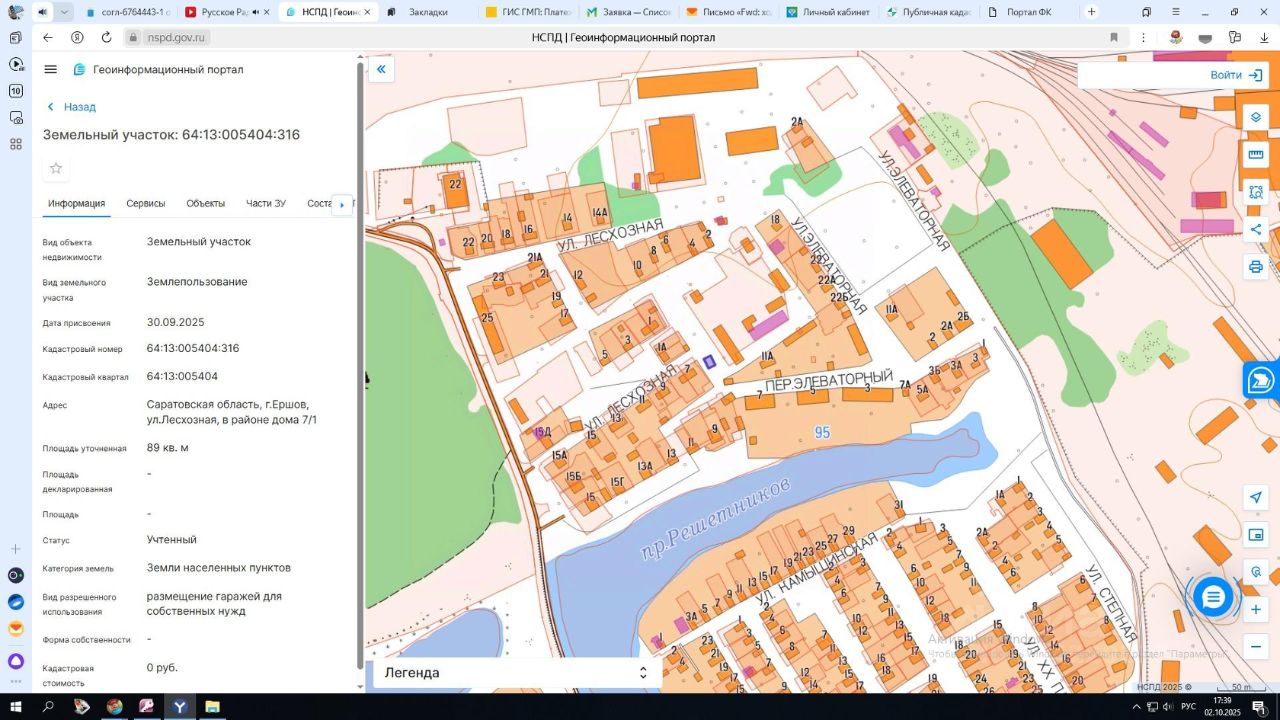This screenshot has height=720, width=1280.
Task: Select the ruler measurement tool
Action: pyautogui.click(x=1256, y=155)
